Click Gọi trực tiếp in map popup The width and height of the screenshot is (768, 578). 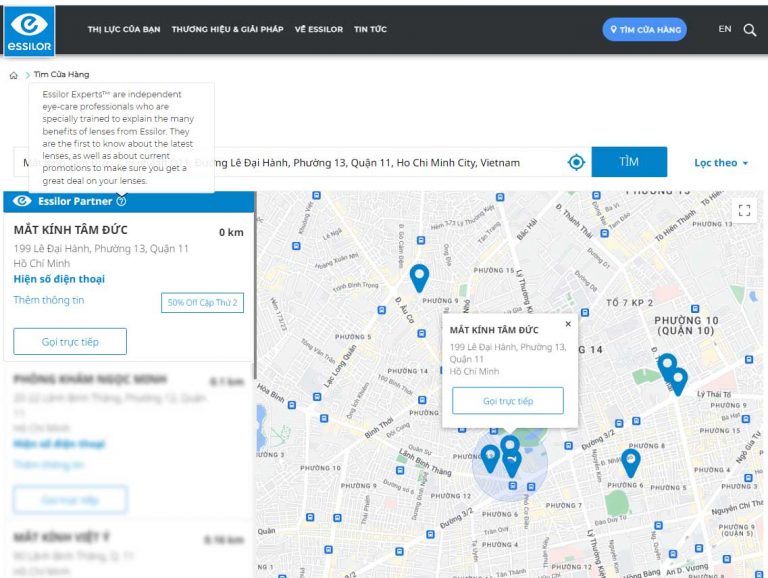[508, 401]
